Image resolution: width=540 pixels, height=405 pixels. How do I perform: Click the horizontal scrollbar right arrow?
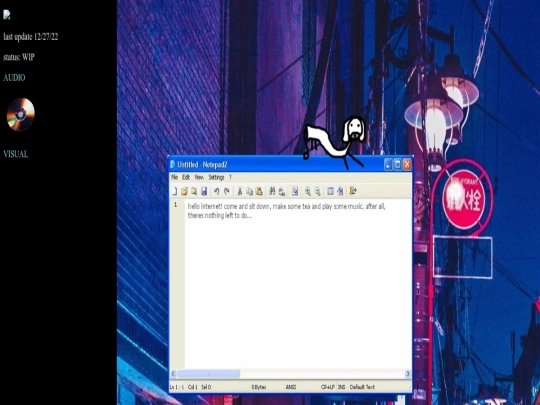click(x=408, y=374)
